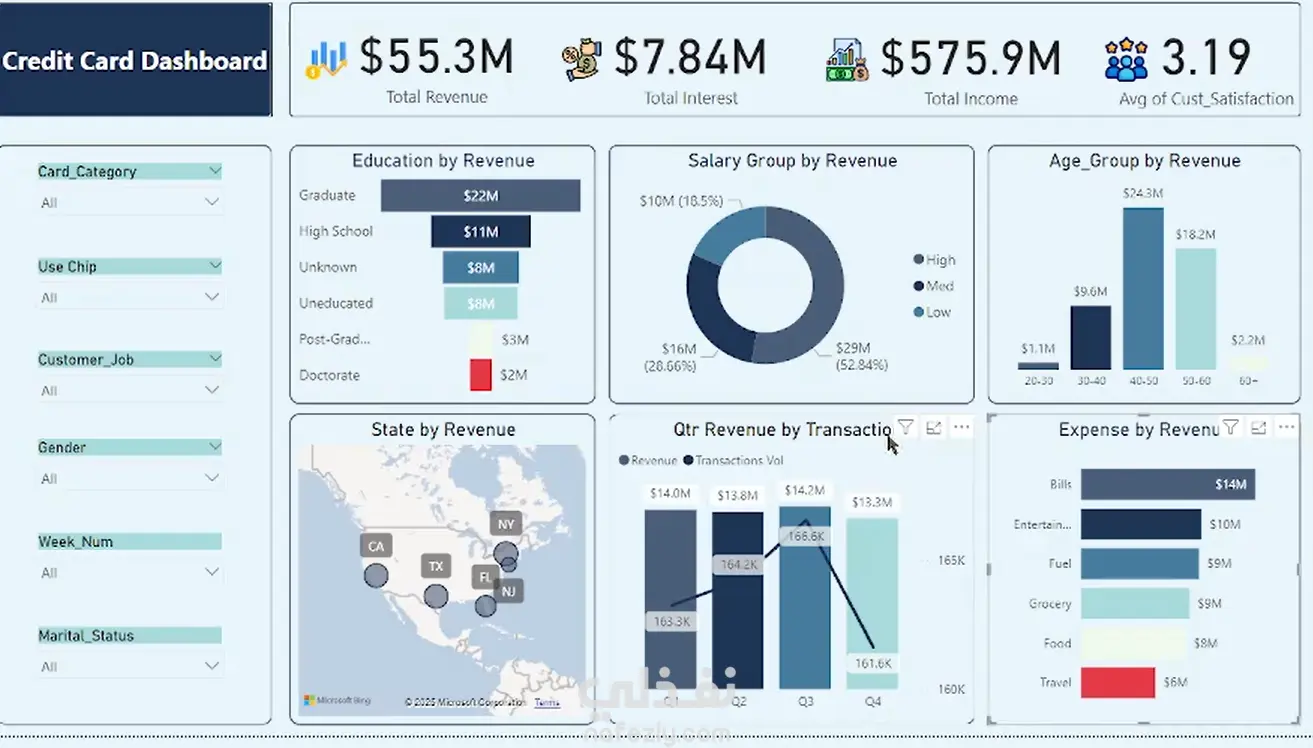Select the NY bubble on the map
1313x748 pixels.
click(x=506, y=553)
